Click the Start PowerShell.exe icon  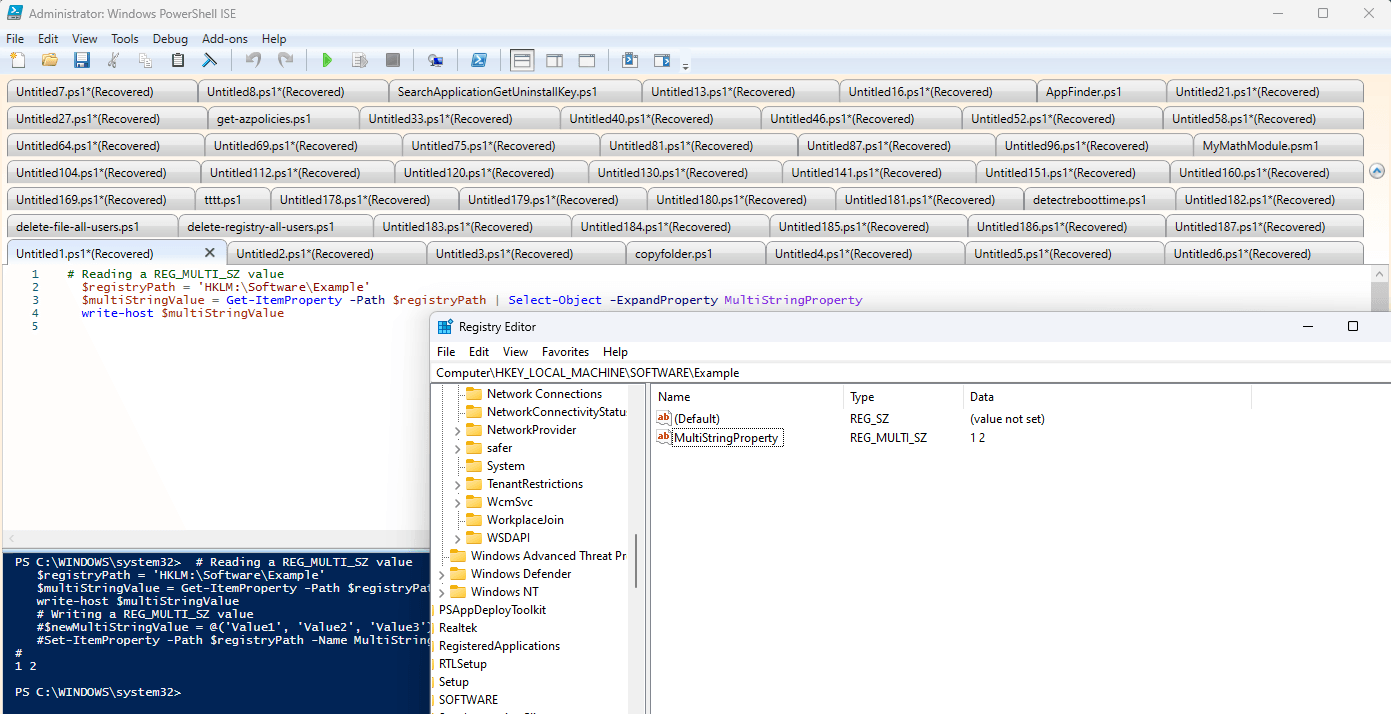(x=479, y=60)
